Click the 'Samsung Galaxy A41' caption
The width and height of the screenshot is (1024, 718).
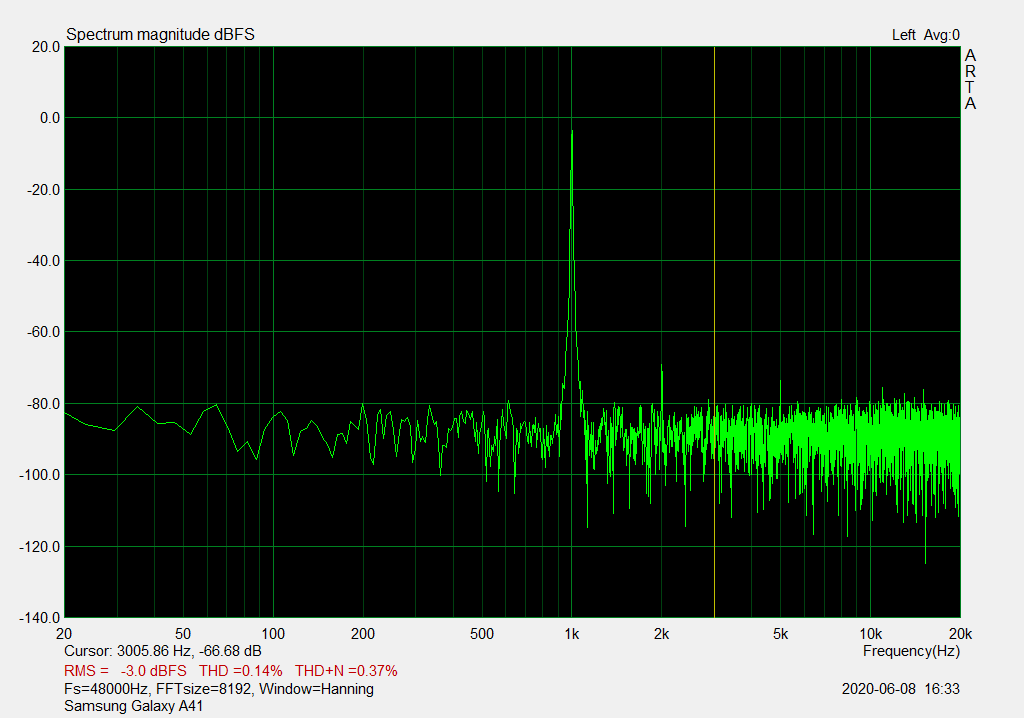[x=133, y=706]
